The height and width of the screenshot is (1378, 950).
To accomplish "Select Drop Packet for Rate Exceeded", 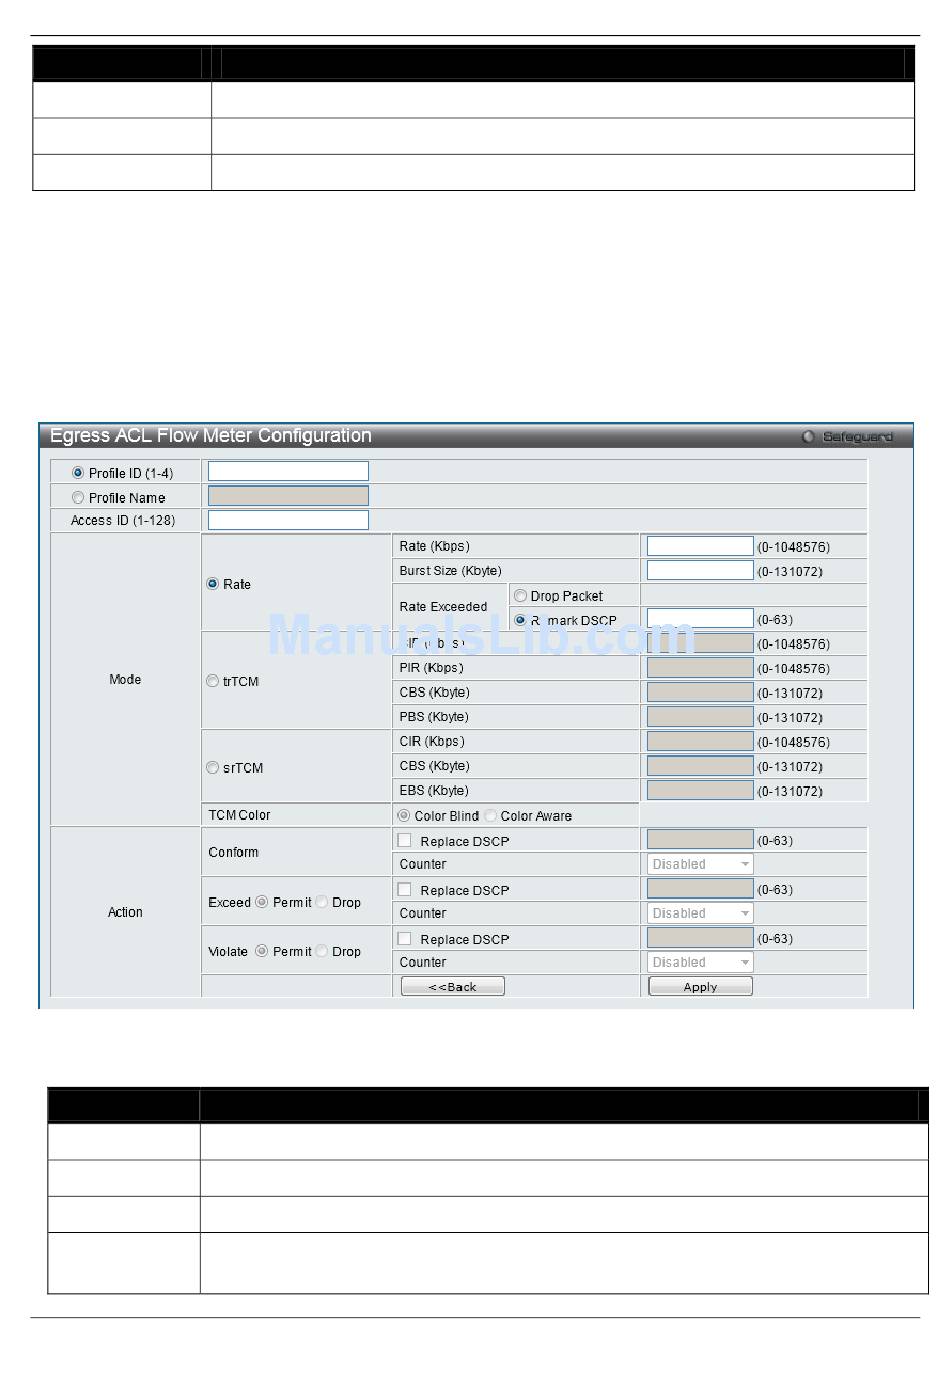I will (520, 596).
